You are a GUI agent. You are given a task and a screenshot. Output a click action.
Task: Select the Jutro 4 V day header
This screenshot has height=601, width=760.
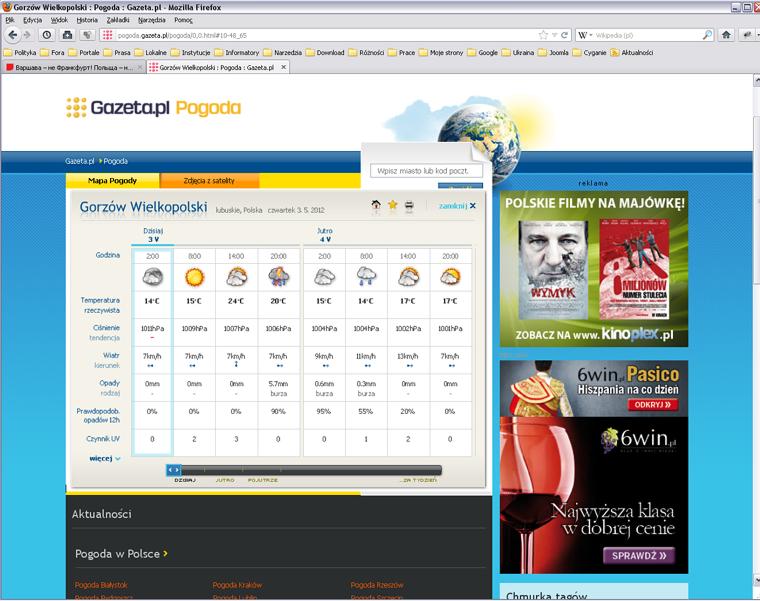pyautogui.click(x=325, y=235)
